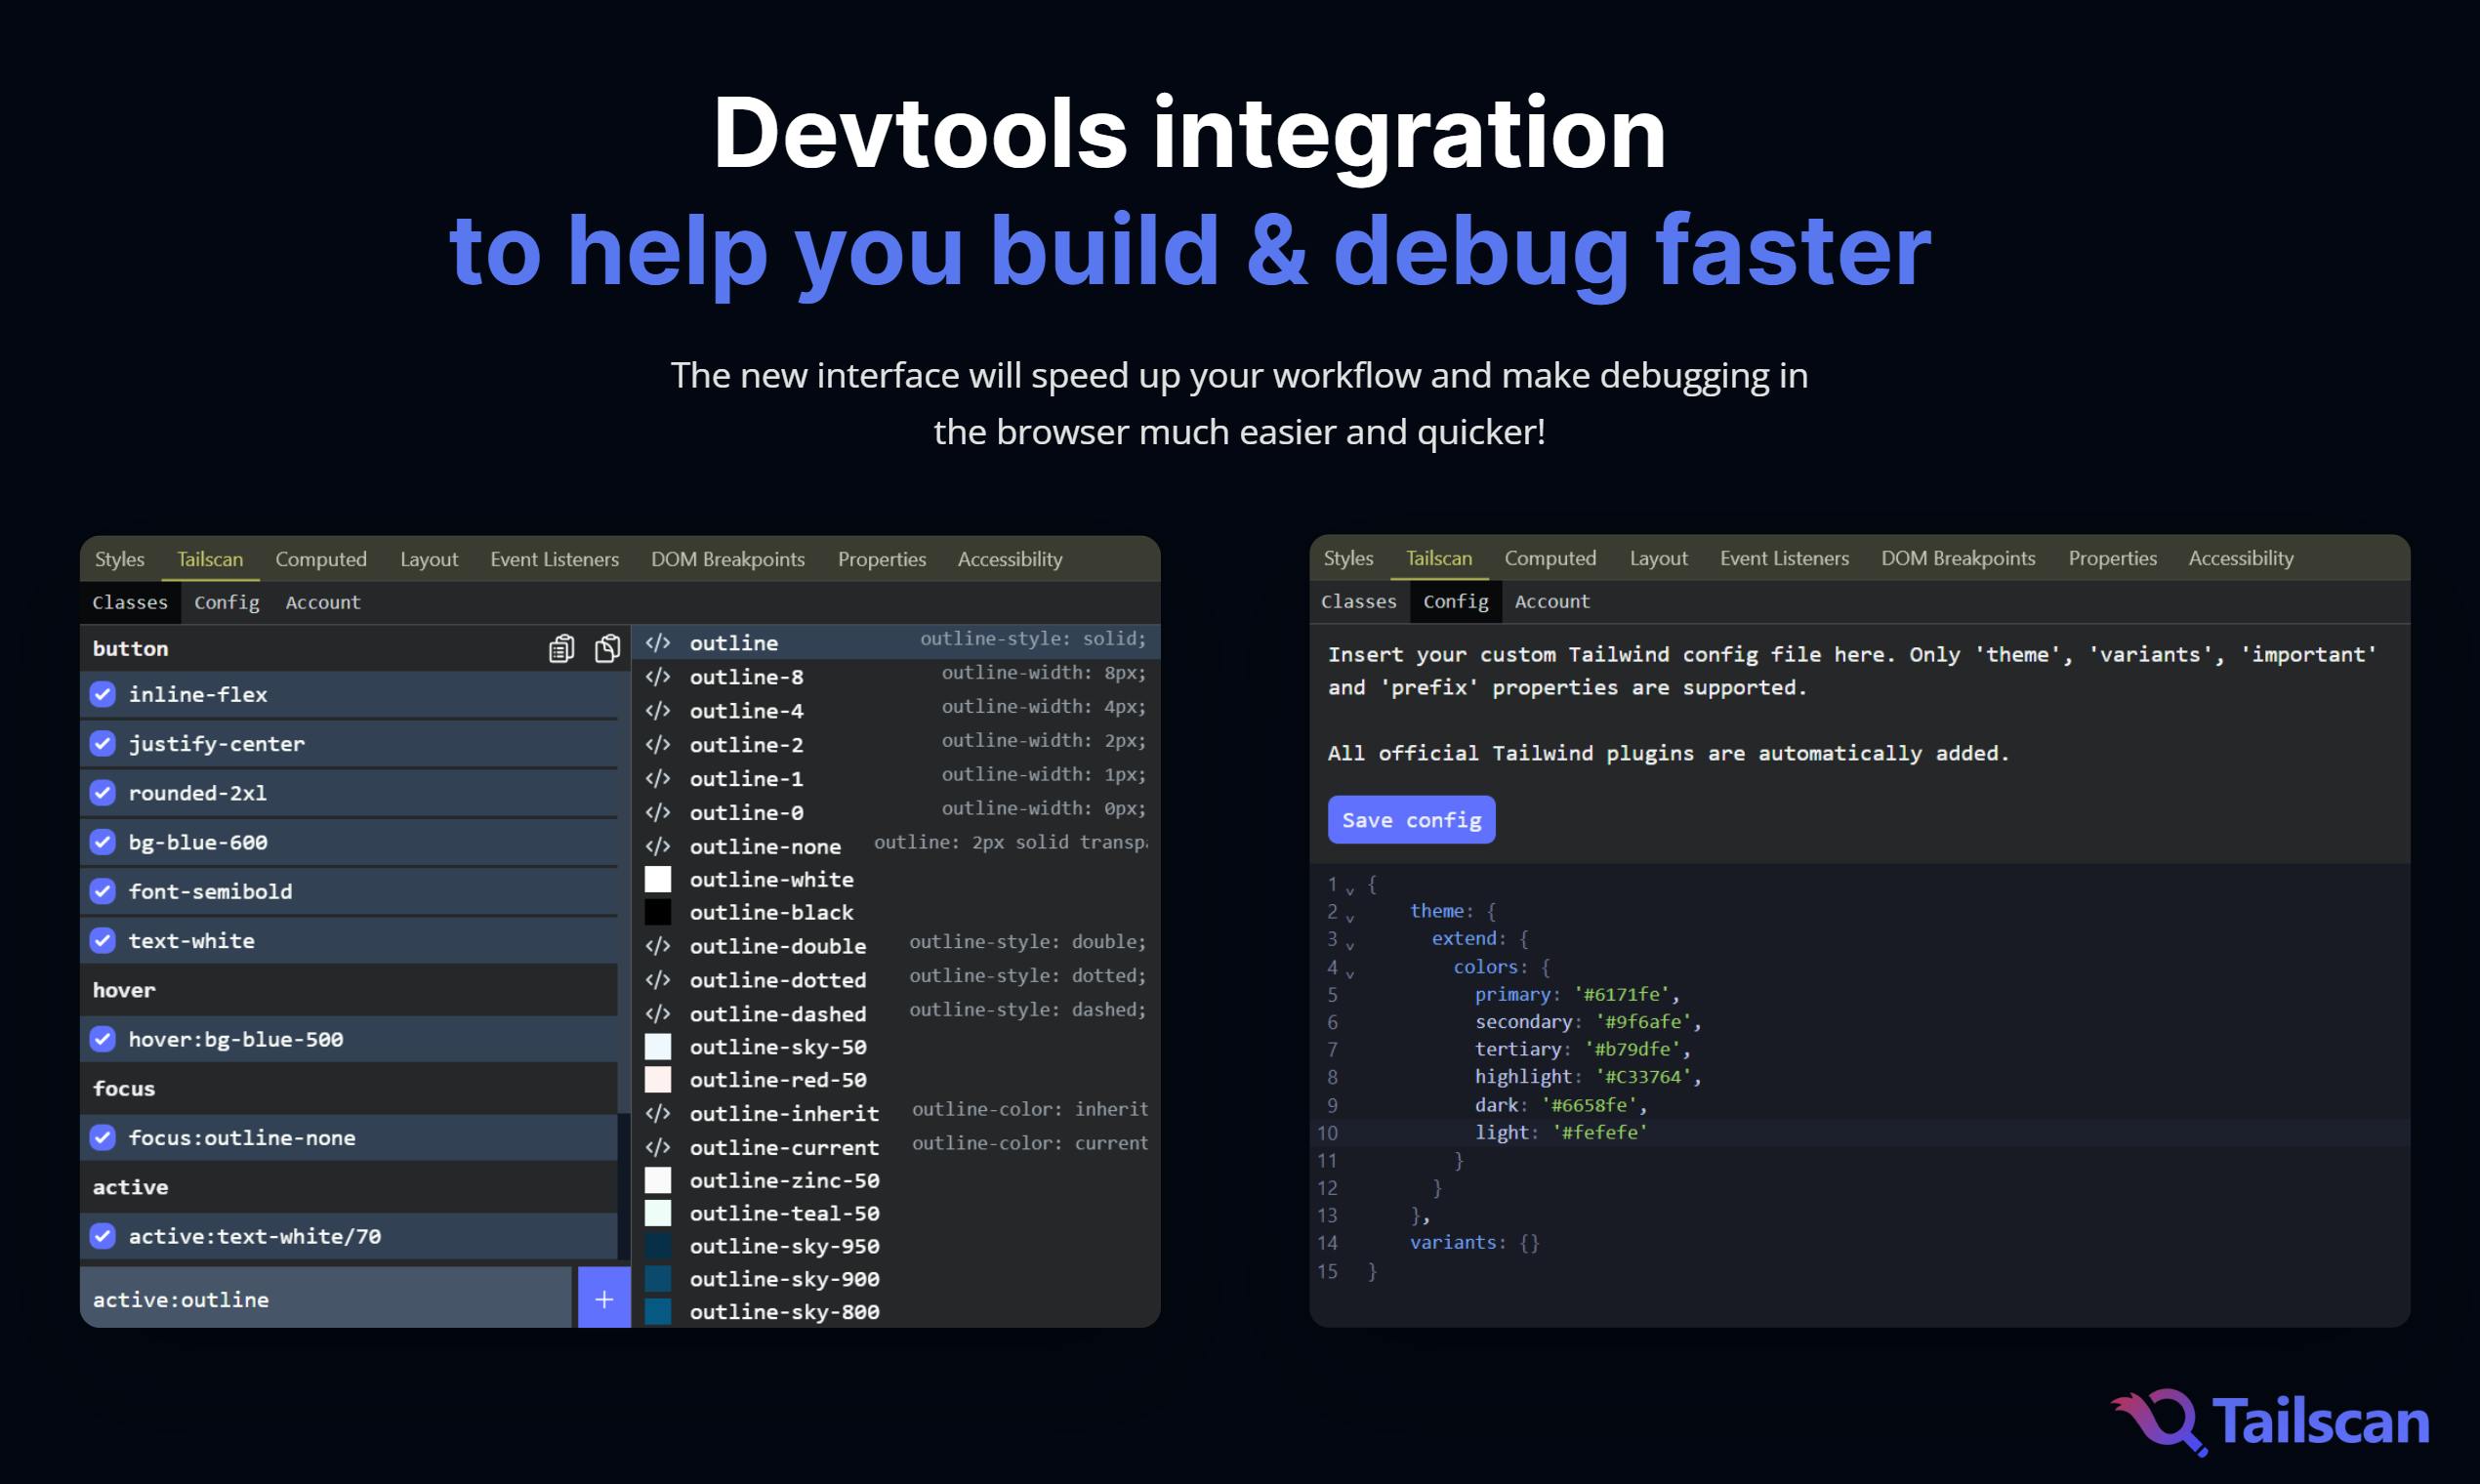Click the clipboard-with-list copy icon beside button
Viewport: 2480px width, 1484px height.
(561, 649)
